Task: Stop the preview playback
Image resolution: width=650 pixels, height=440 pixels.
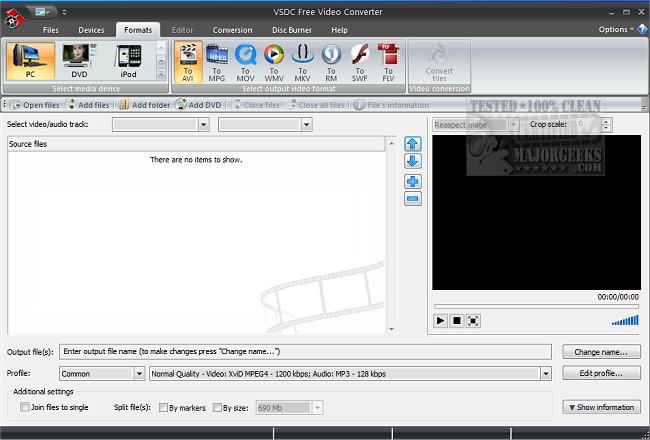Action: tap(456, 321)
